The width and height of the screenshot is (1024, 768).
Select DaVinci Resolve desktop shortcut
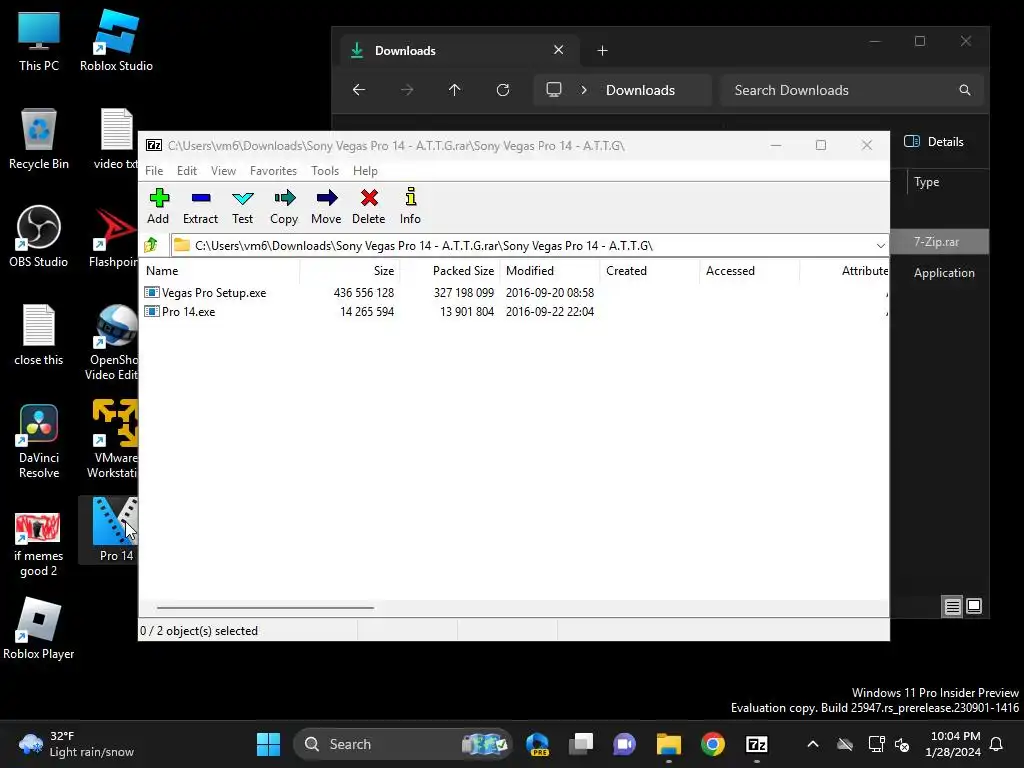tap(39, 441)
